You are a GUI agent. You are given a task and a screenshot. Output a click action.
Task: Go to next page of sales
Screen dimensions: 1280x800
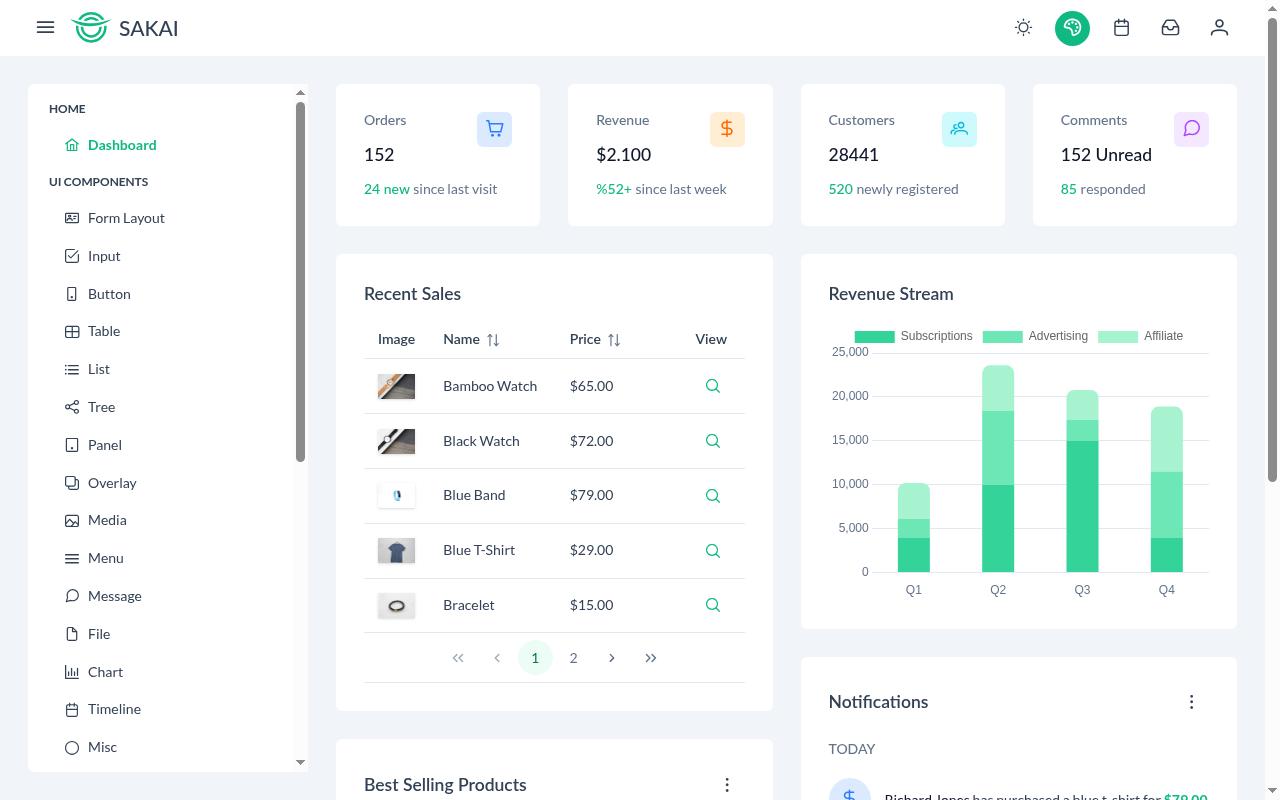(612, 658)
